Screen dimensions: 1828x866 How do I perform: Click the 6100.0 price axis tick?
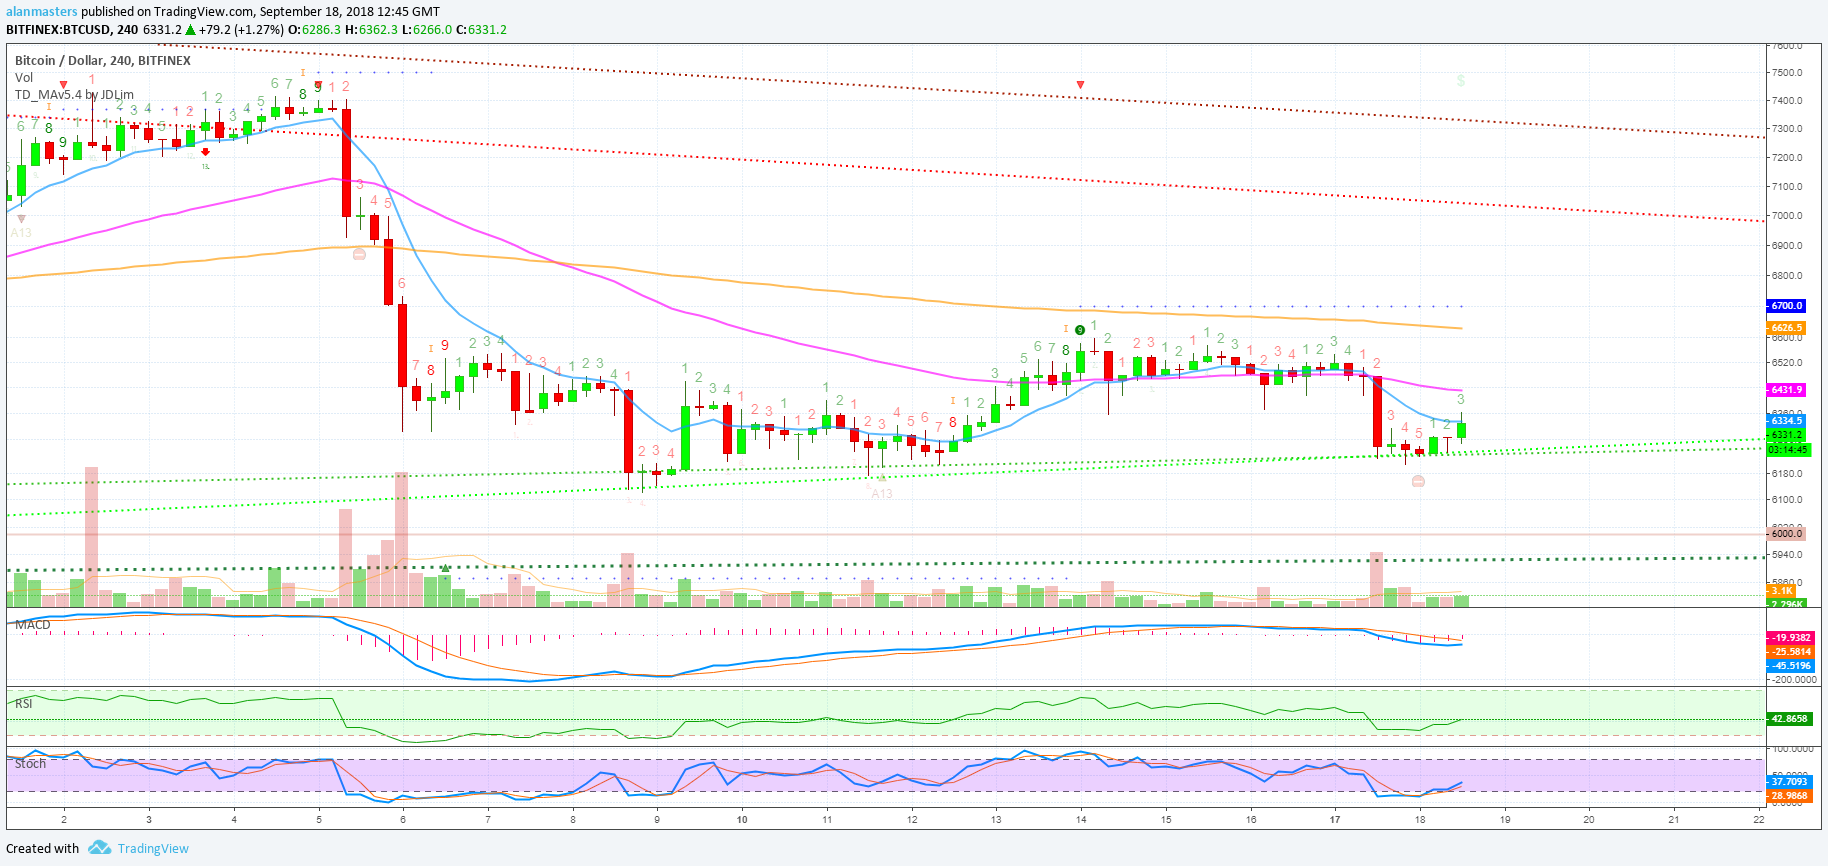coord(1787,499)
